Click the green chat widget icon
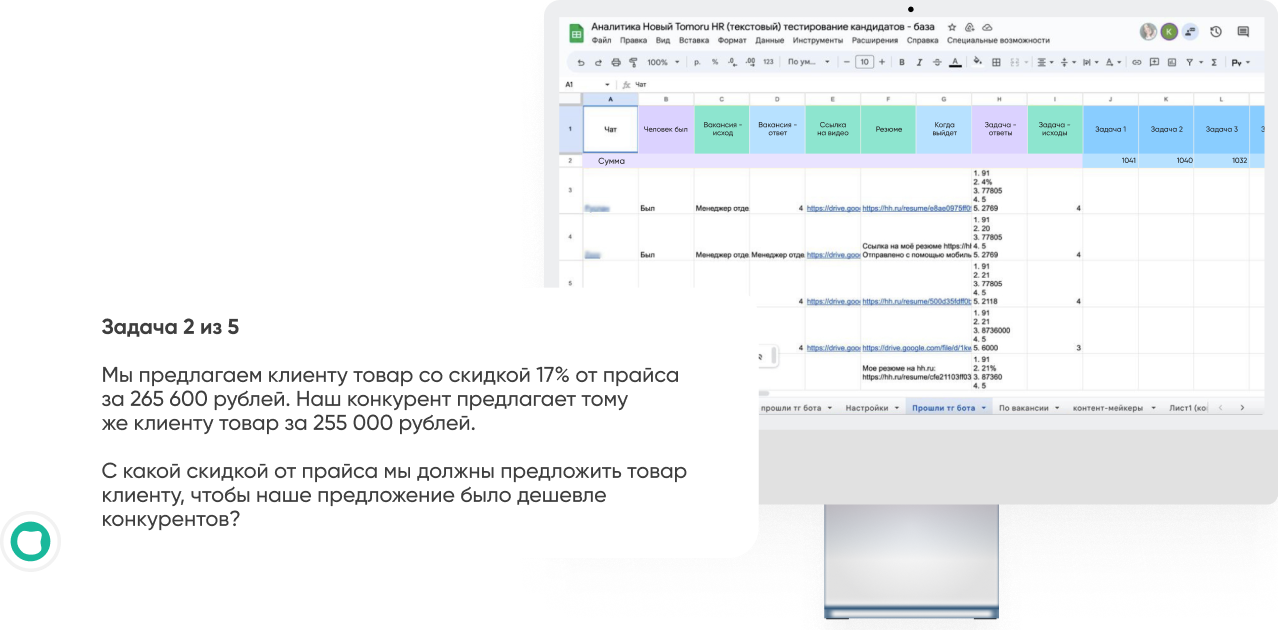Viewport: 1278px width, 630px height. pos(30,542)
